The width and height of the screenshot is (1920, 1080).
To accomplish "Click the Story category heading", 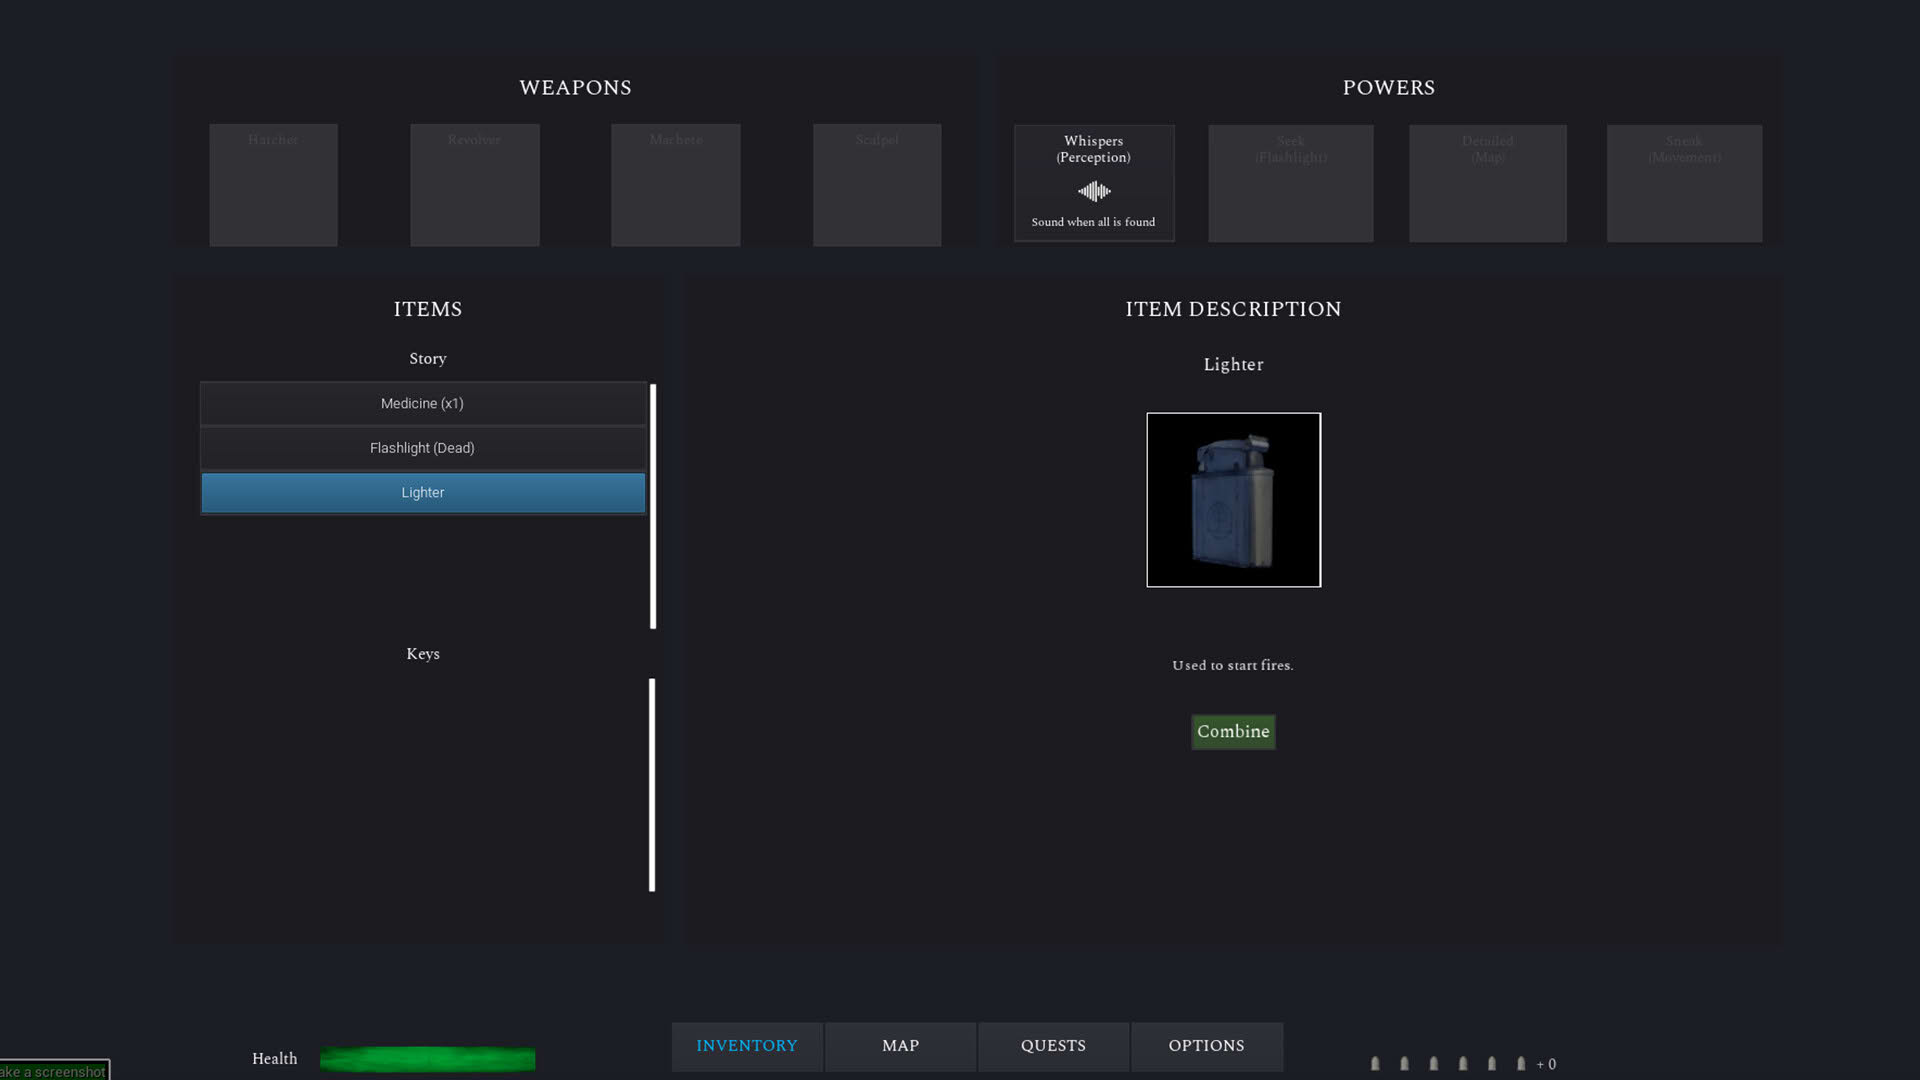I will pos(428,358).
